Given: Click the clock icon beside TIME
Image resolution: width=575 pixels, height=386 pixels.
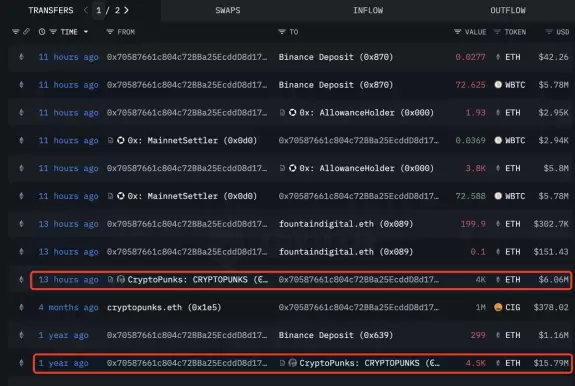Looking at the screenshot, I should pyautogui.click(x=42, y=32).
